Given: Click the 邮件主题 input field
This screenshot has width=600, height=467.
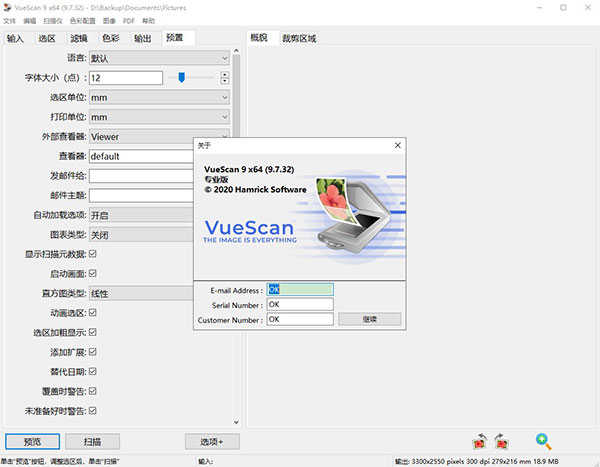Looking at the screenshot, I should [x=142, y=195].
